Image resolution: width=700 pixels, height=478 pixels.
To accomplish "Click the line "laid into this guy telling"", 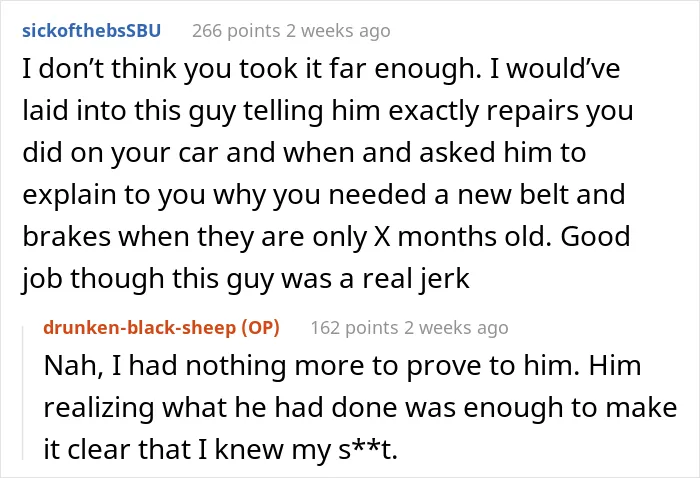I will pyautogui.click(x=328, y=111).
